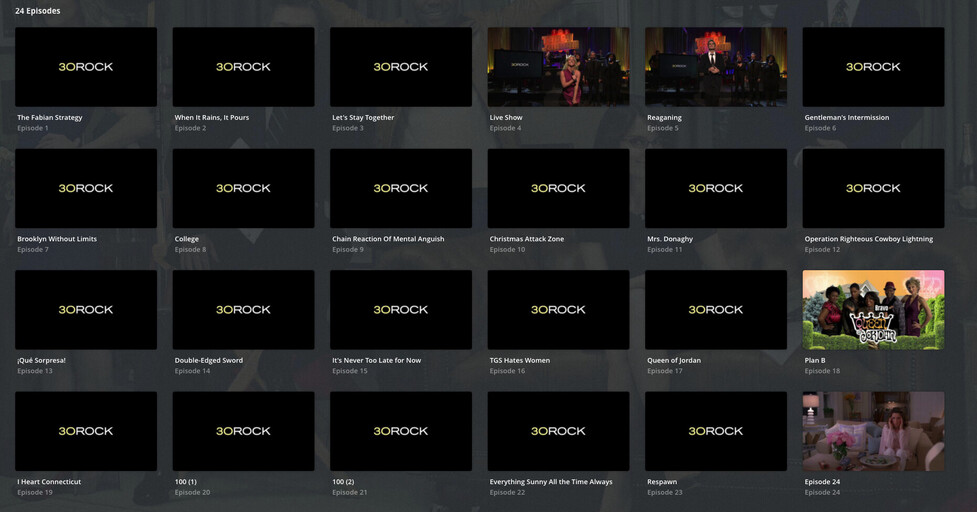Click the When It Rains, It Pours title
Viewport: 977px width, 512px height.
[212, 117]
